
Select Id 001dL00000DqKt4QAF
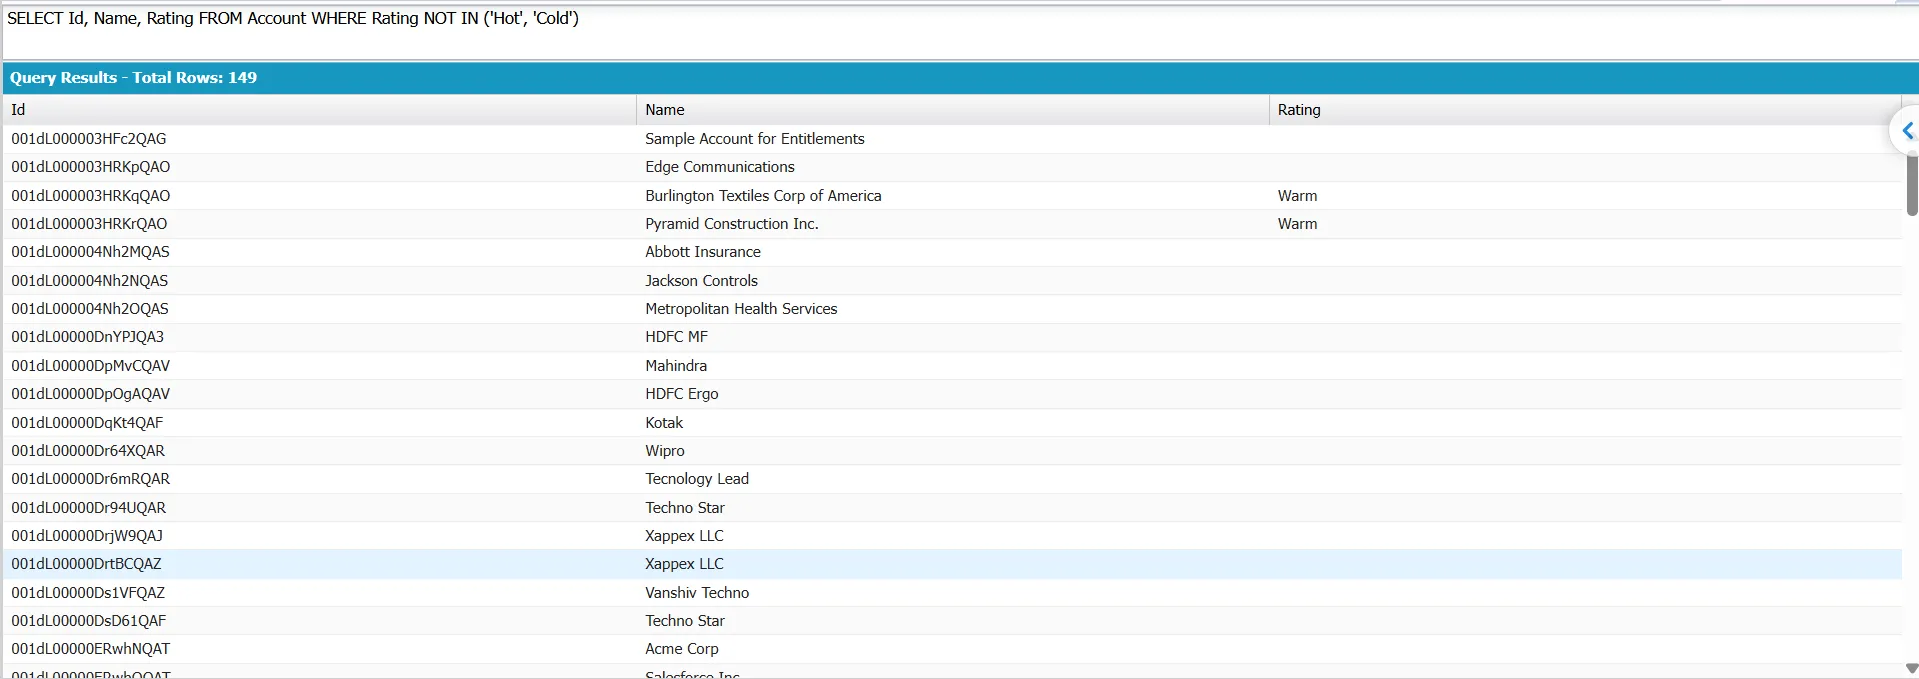click(x=87, y=423)
